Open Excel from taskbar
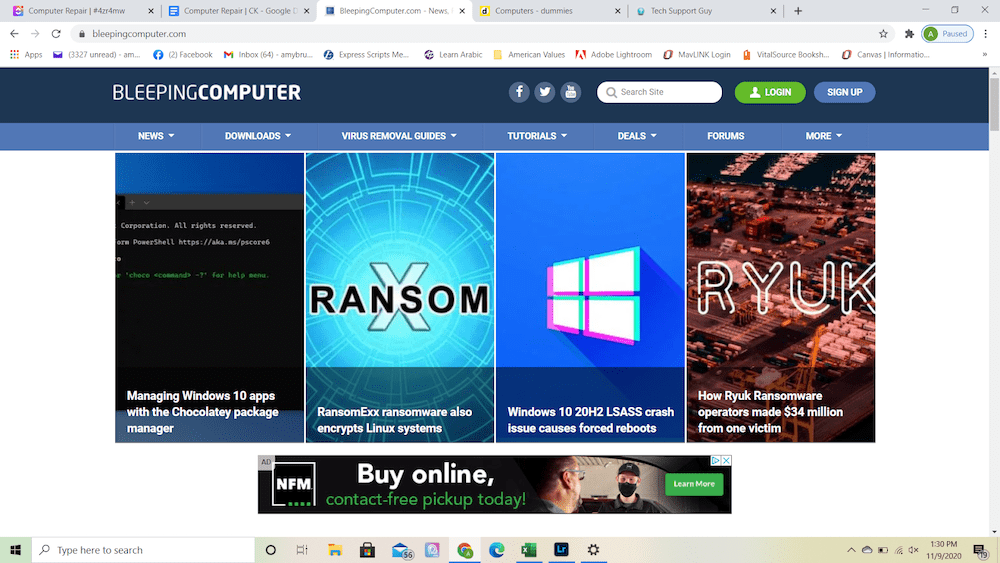Image resolution: width=1000 pixels, height=563 pixels. 529,550
